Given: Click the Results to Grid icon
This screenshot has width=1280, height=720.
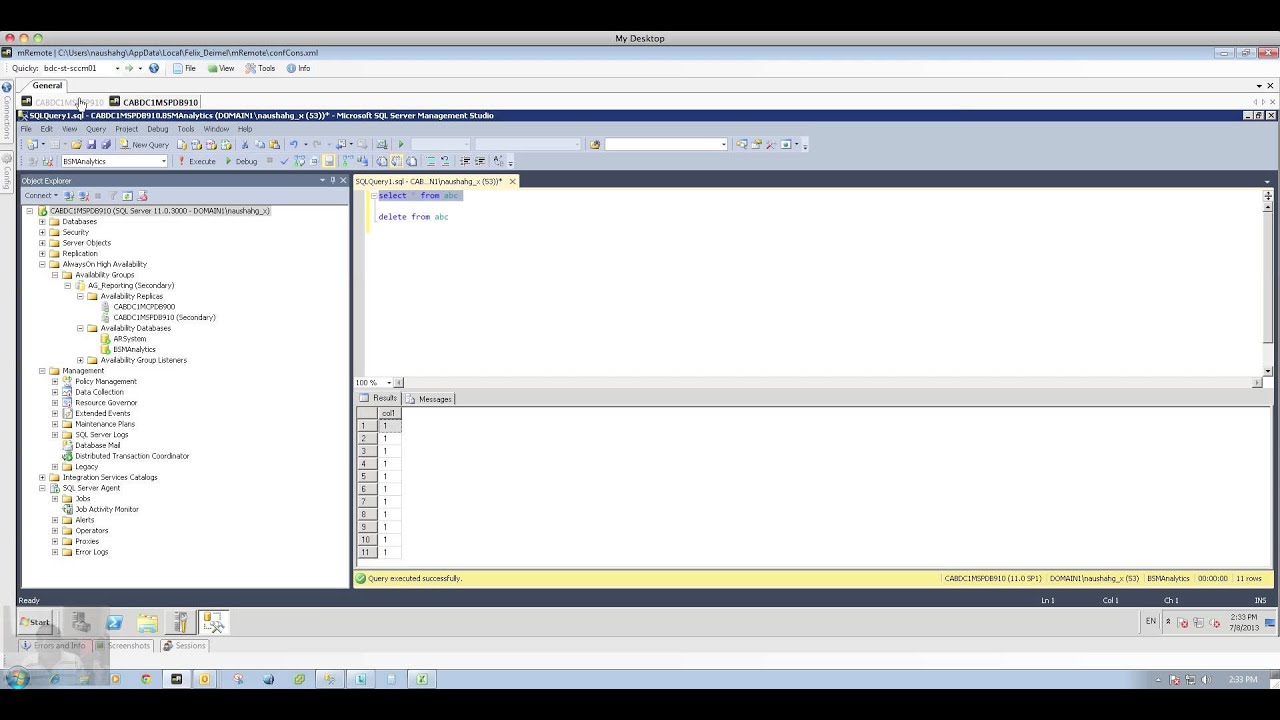Looking at the screenshot, I should [396, 161].
